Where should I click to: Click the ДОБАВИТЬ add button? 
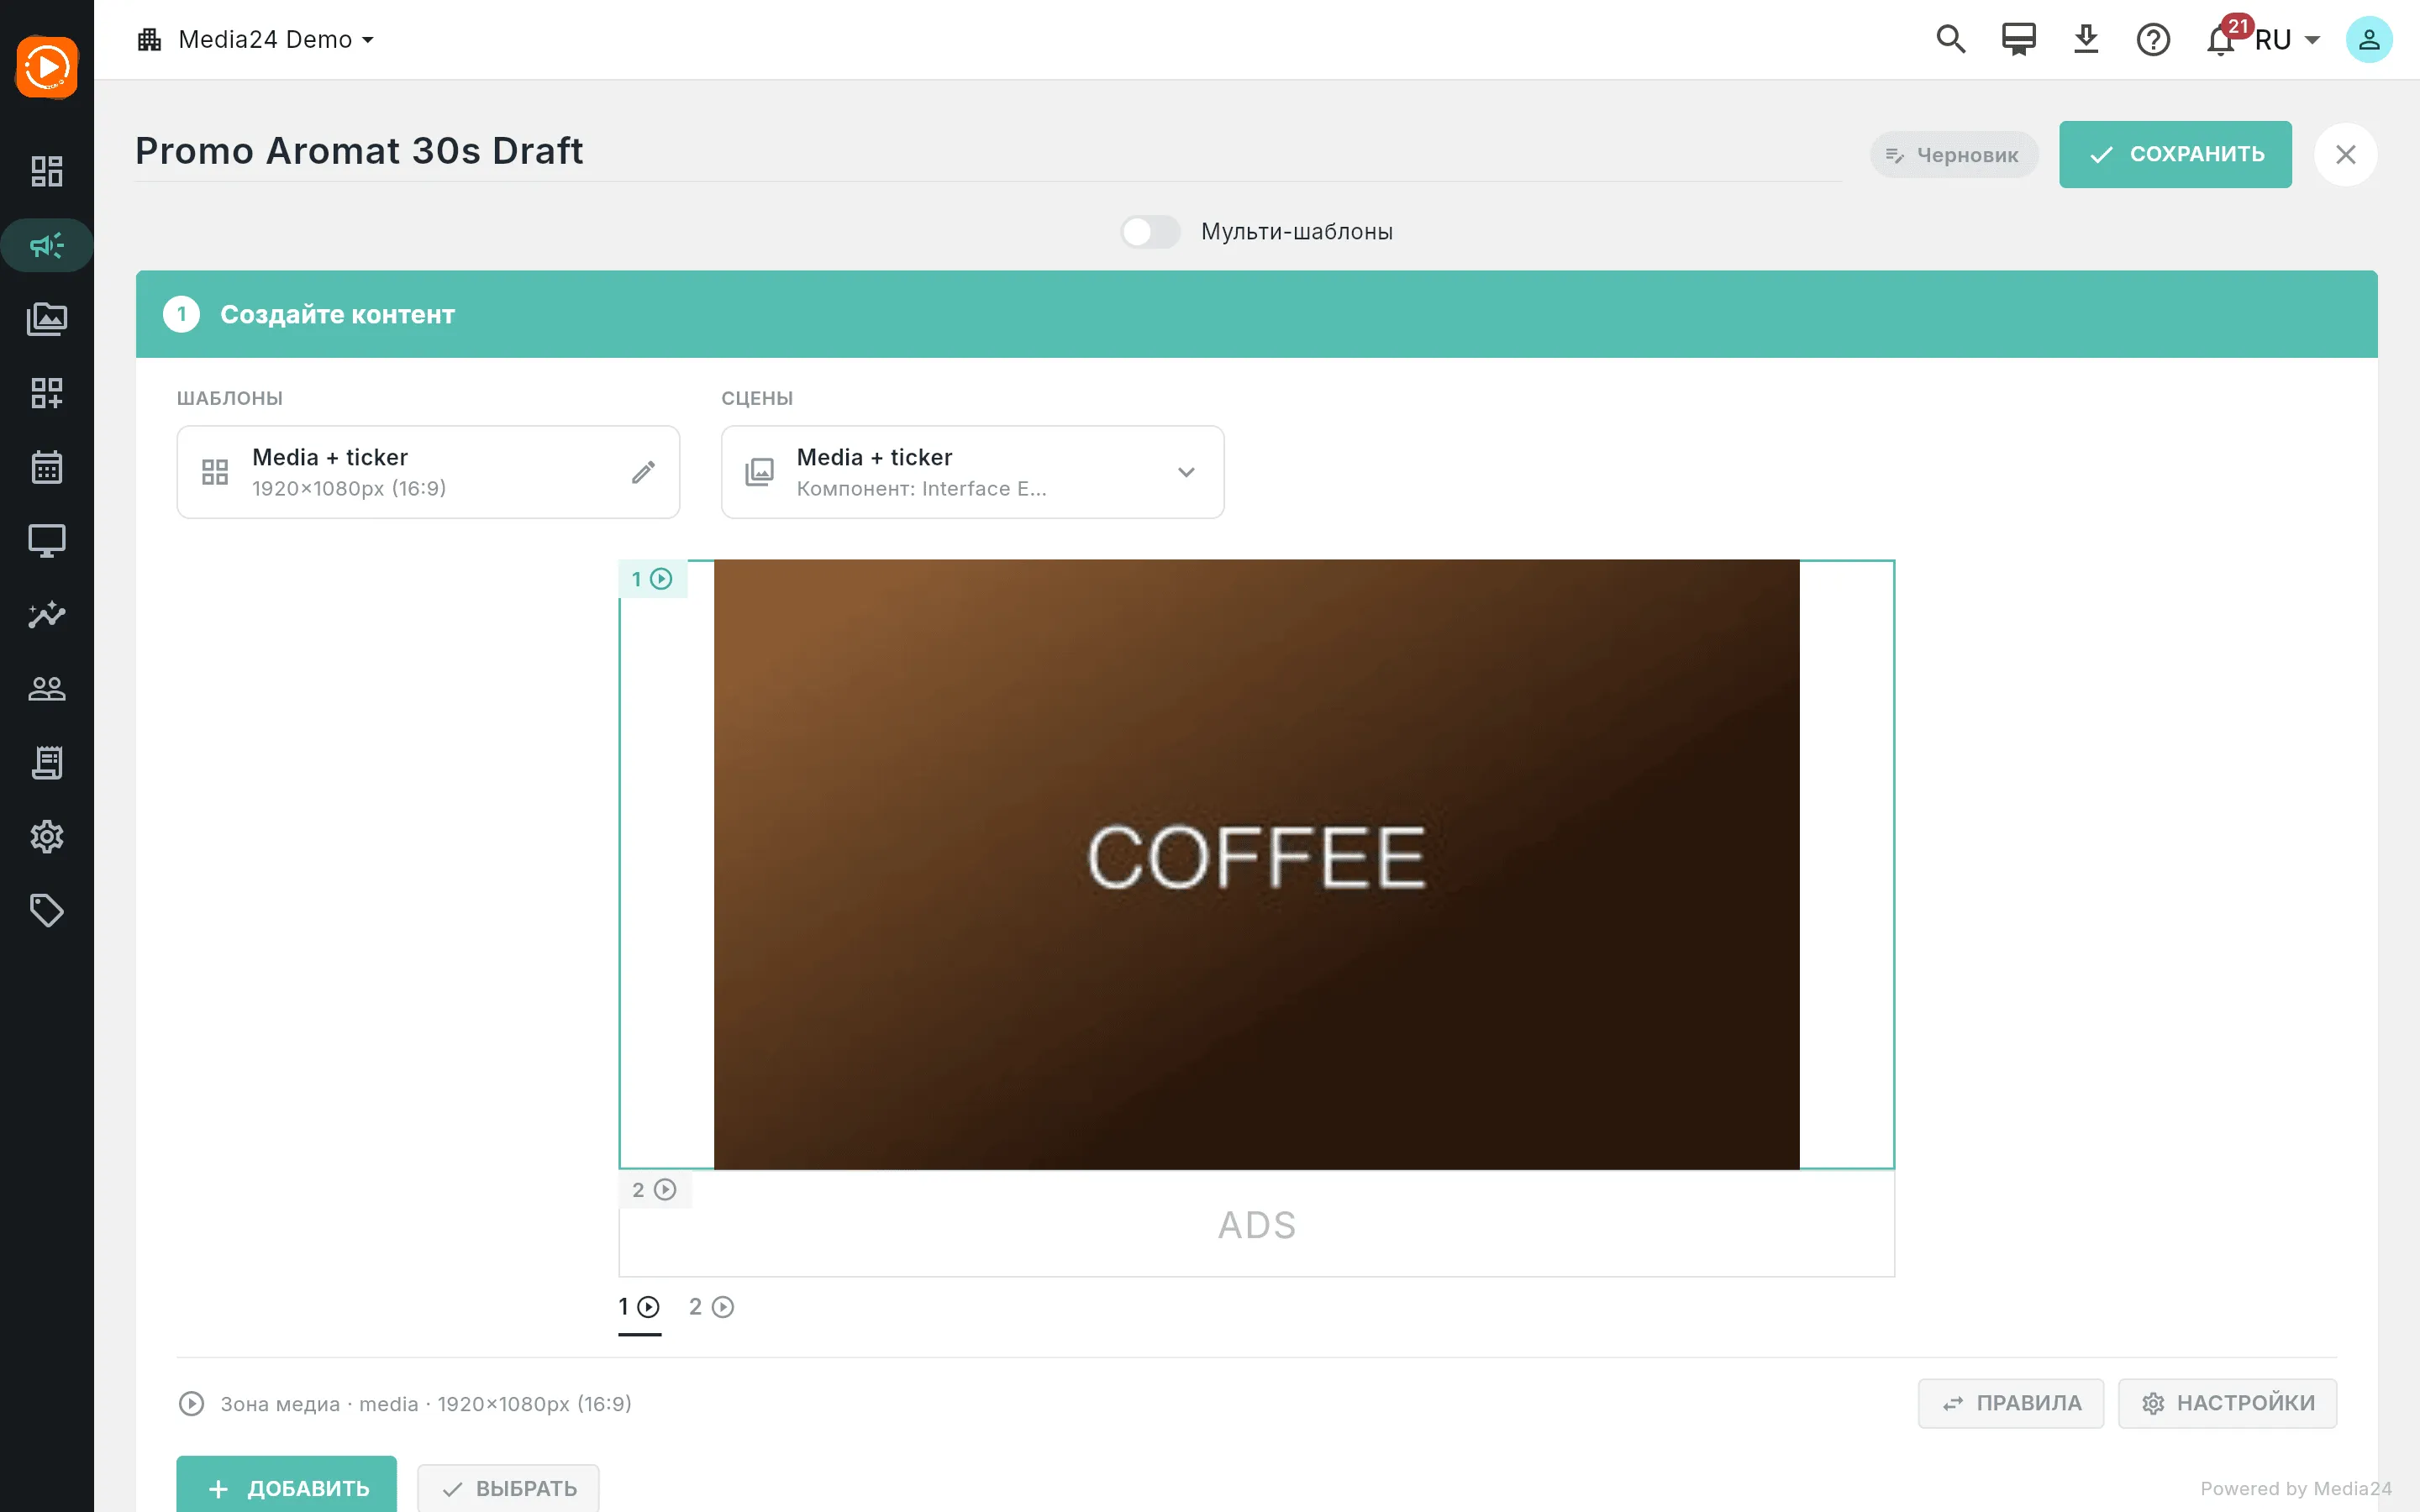(286, 1487)
